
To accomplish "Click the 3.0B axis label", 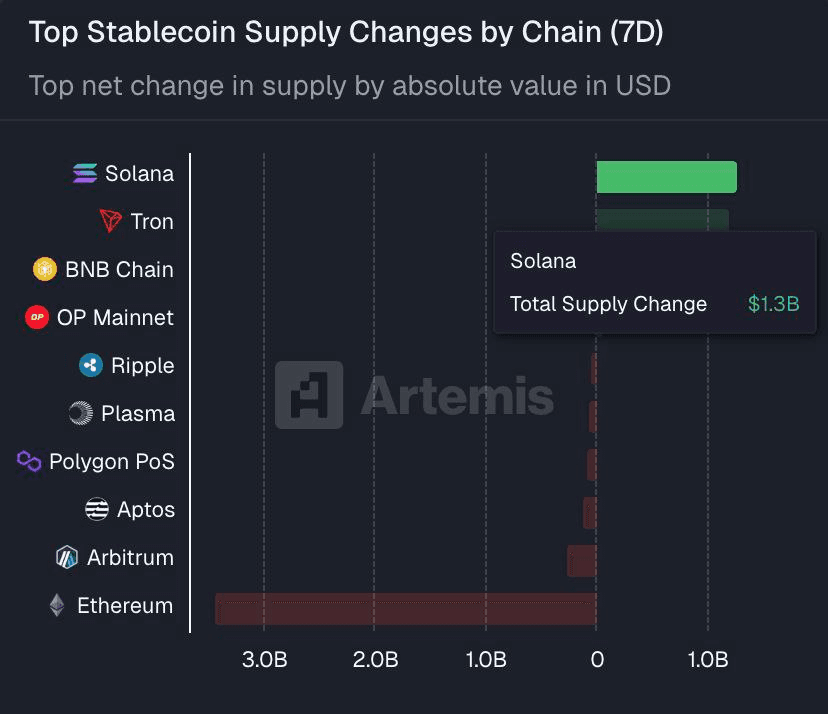I will tap(264, 660).
